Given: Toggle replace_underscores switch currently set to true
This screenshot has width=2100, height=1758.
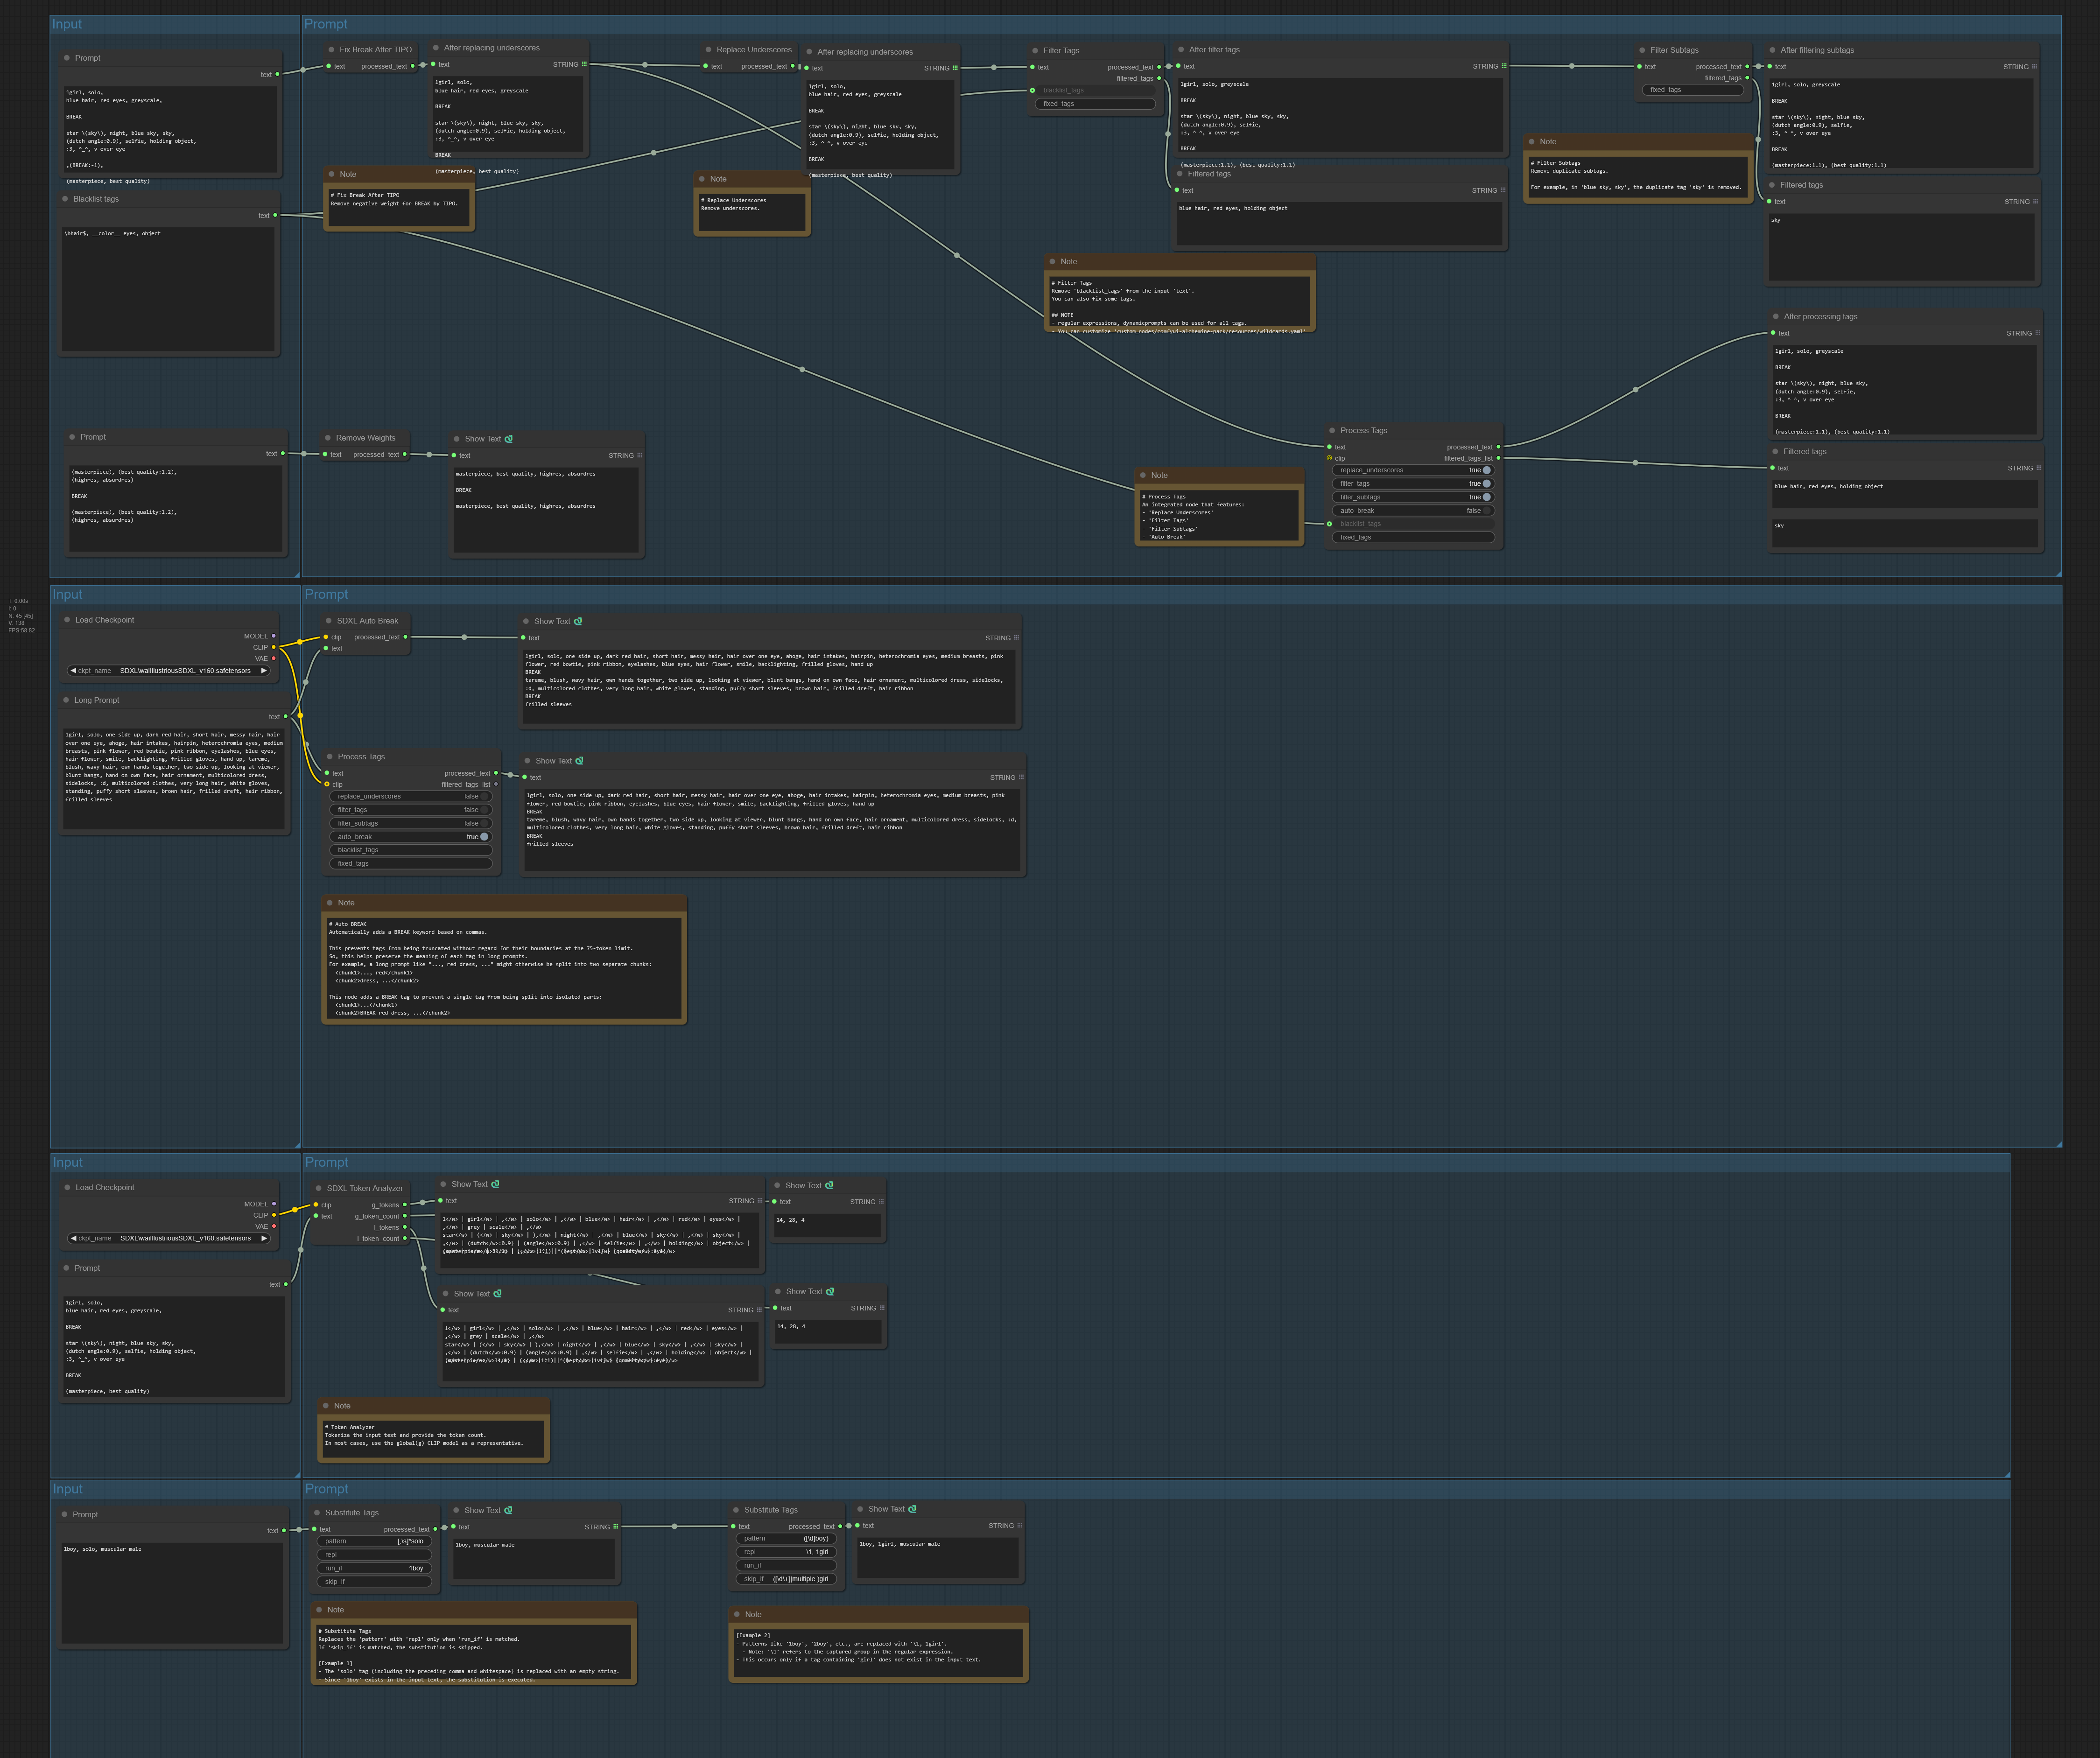Looking at the screenshot, I should point(1486,470).
